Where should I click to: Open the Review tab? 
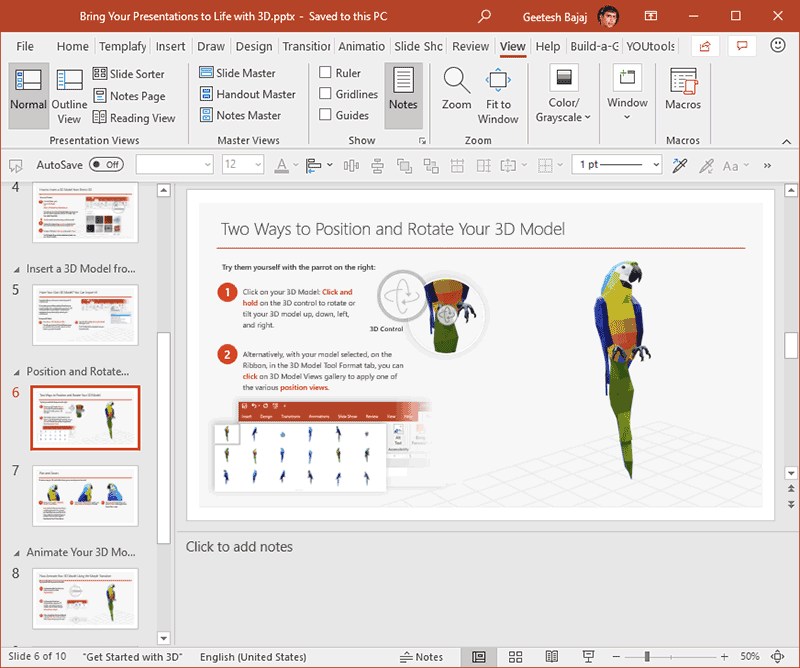click(470, 46)
